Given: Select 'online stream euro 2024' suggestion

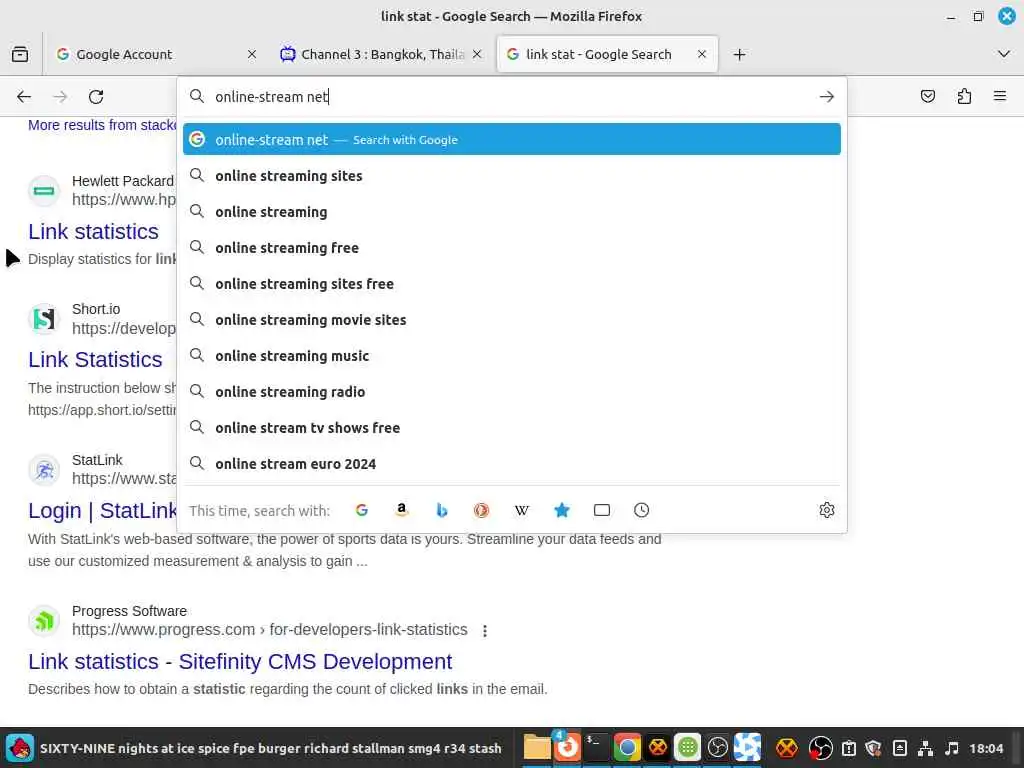Looking at the screenshot, I should click(512, 463).
